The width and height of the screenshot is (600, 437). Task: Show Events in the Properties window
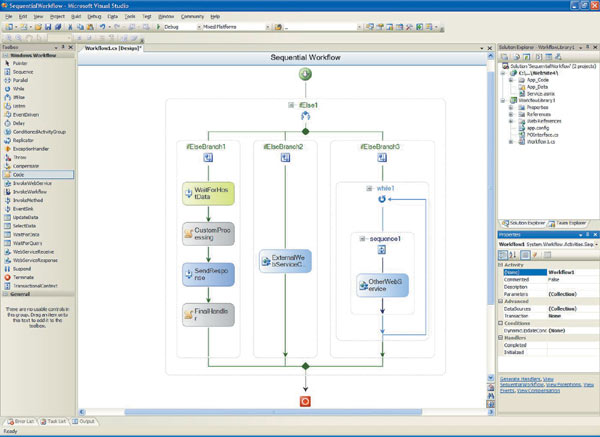click(x=535, y=254)
